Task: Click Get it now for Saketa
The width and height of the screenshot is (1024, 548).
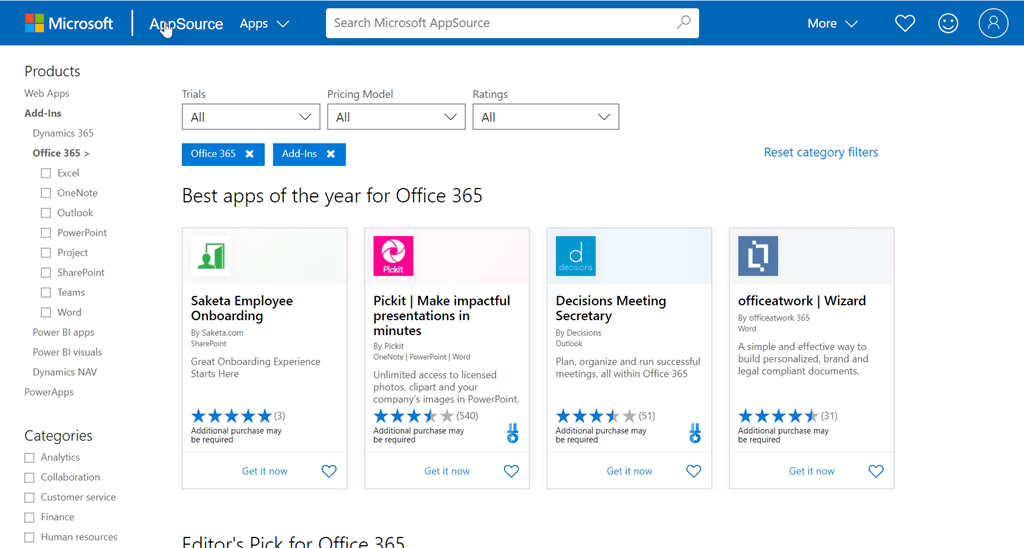Action: tap(264, 471)
